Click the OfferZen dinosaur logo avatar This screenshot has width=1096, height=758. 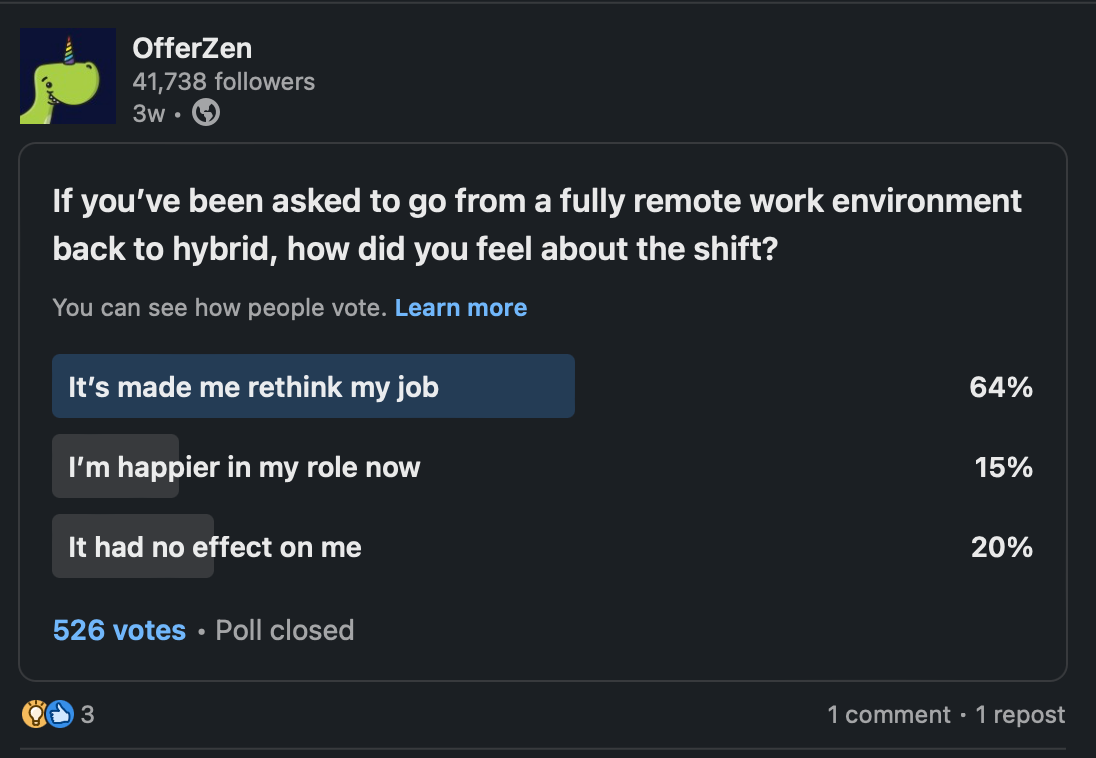coord(67,76)
